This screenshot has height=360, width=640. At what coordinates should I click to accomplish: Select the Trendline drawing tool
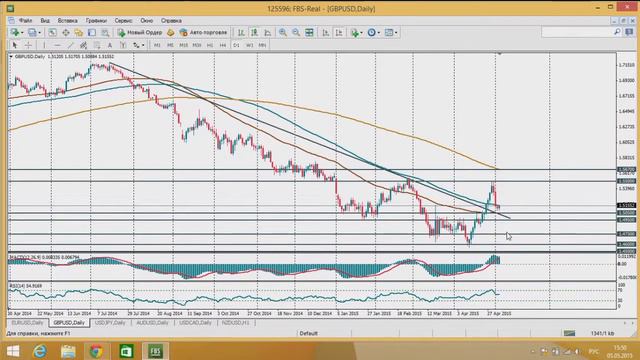tap(70, 45)
